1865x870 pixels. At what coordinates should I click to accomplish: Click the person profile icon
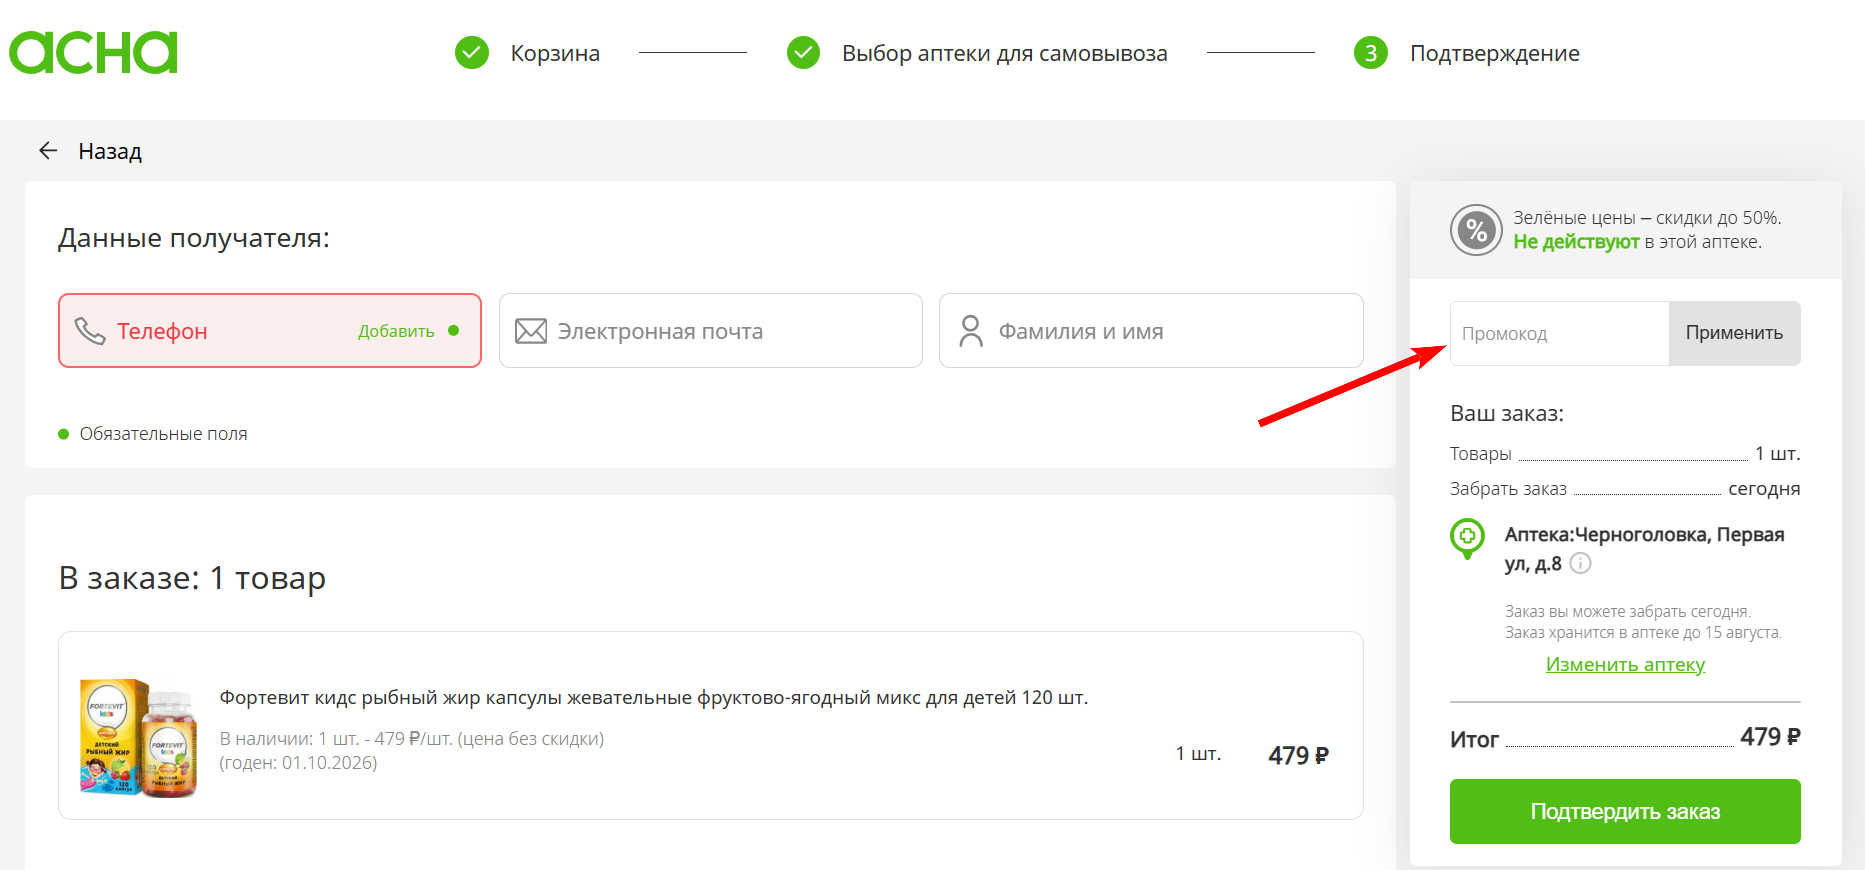click(x=970, y=331)
